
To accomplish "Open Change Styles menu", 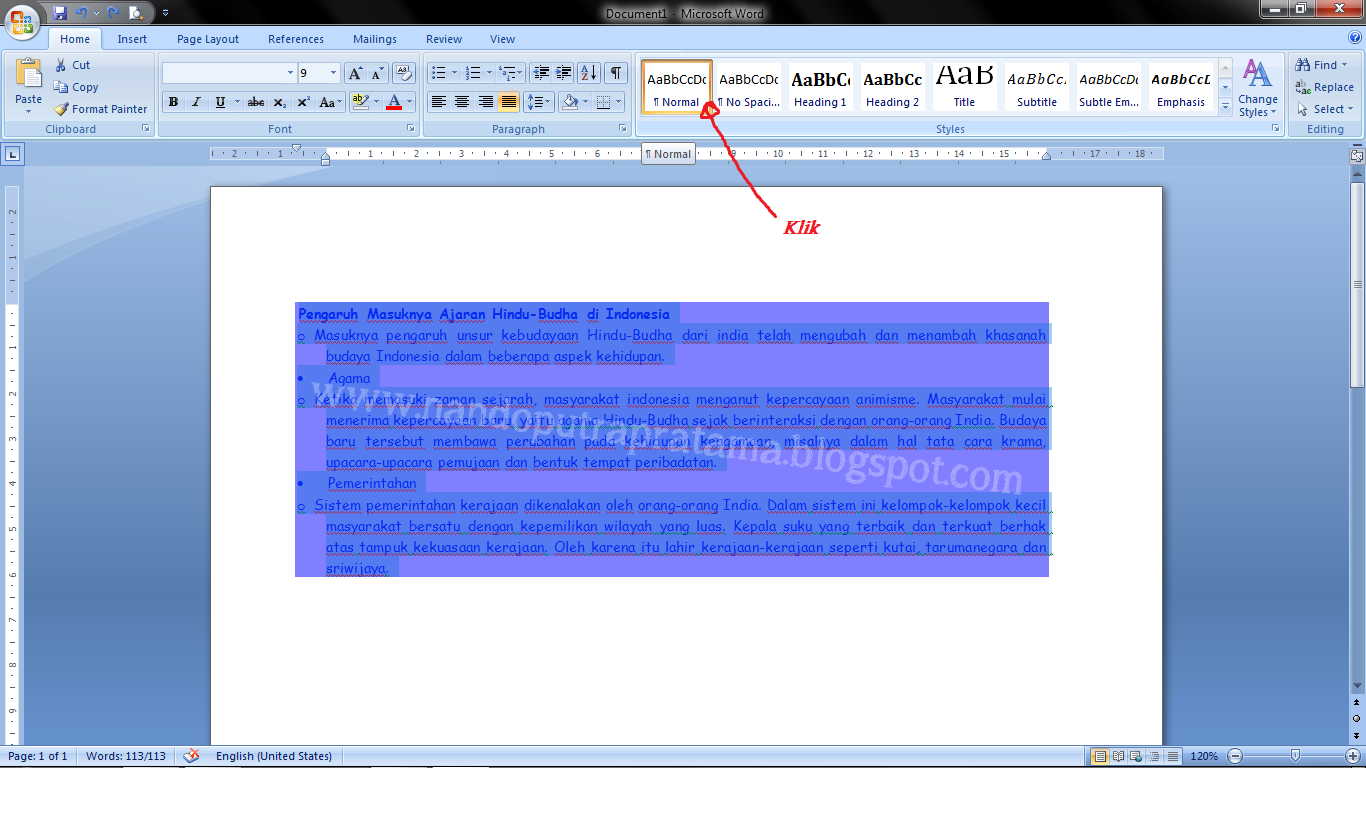I will [x=1257, y=88].
